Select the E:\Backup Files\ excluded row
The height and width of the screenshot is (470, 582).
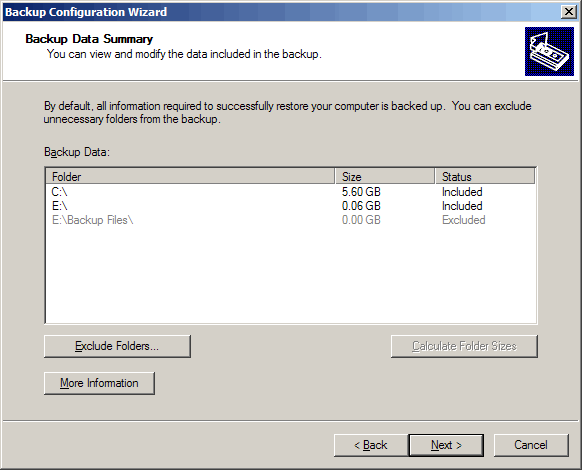[x=291, y=220]
